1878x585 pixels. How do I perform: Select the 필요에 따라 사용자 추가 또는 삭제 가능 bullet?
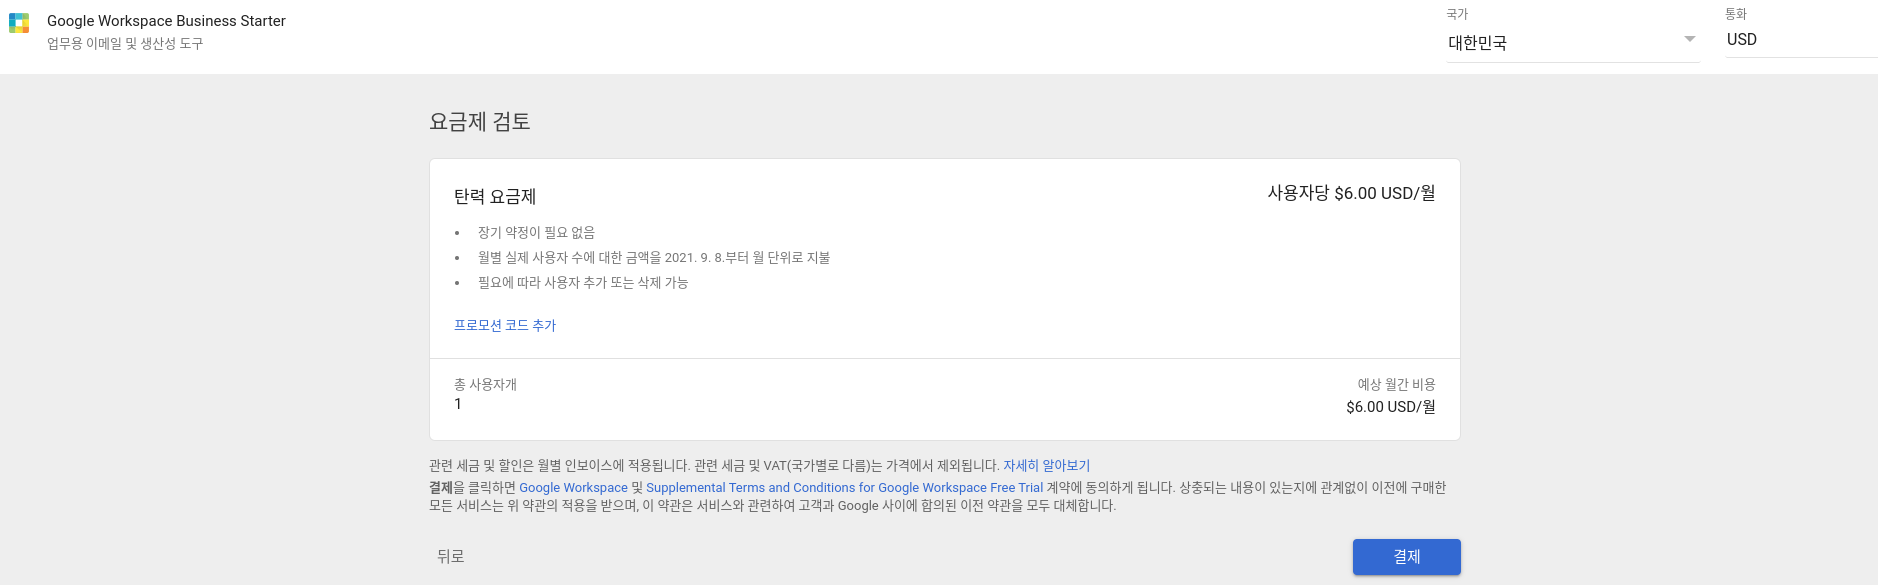(583, 283)
